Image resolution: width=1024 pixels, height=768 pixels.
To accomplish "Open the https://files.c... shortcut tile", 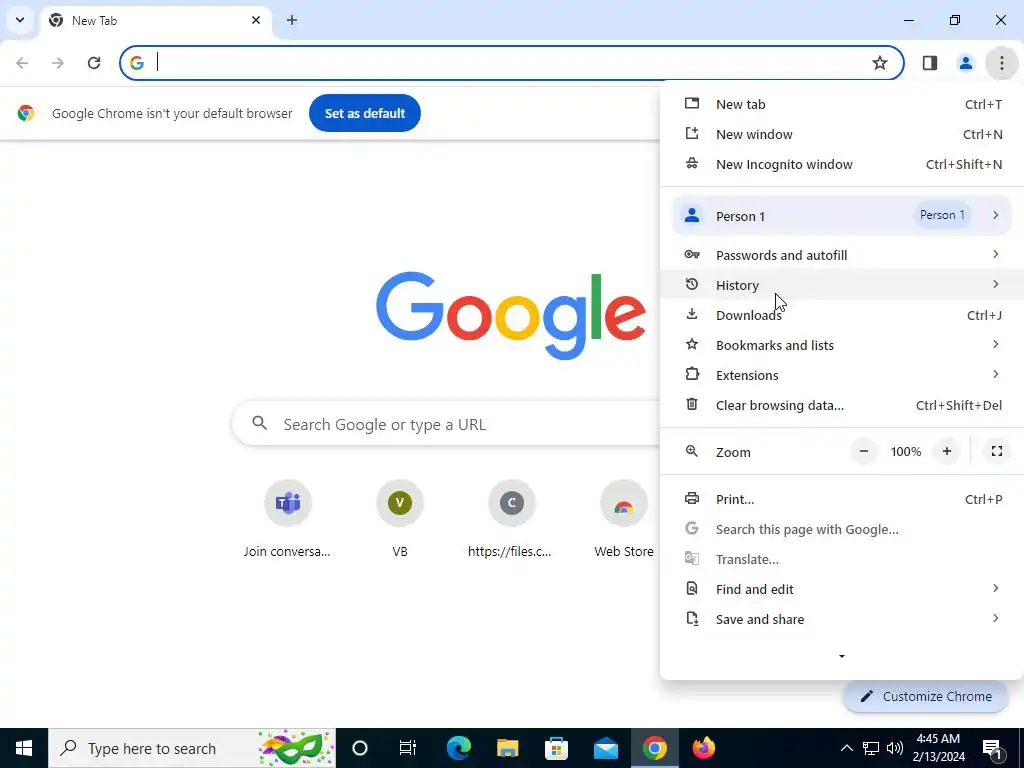I will click(511, 519).
